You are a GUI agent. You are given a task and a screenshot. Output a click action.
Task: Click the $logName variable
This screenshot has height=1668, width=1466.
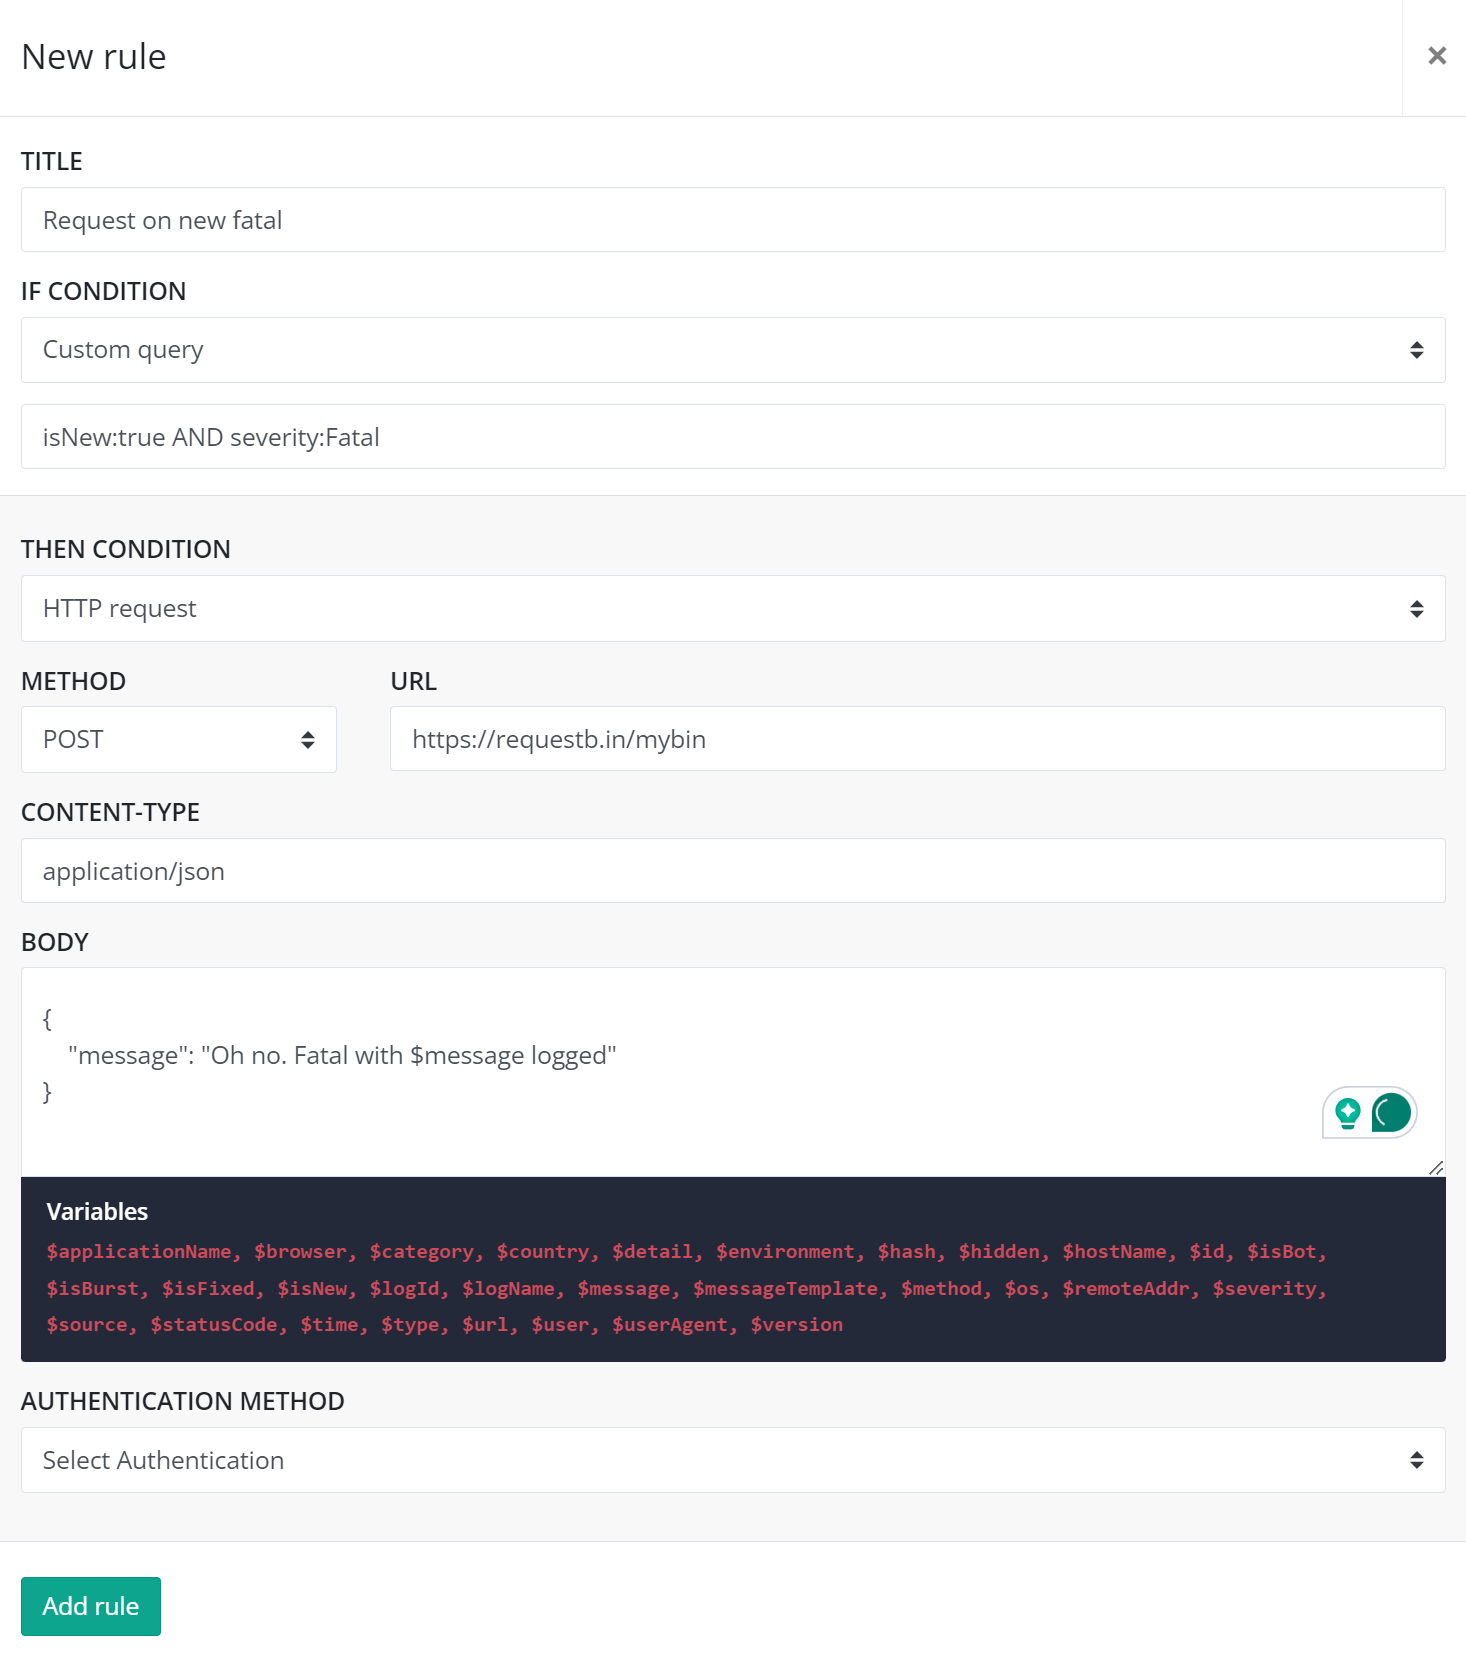click(508, 1289)
